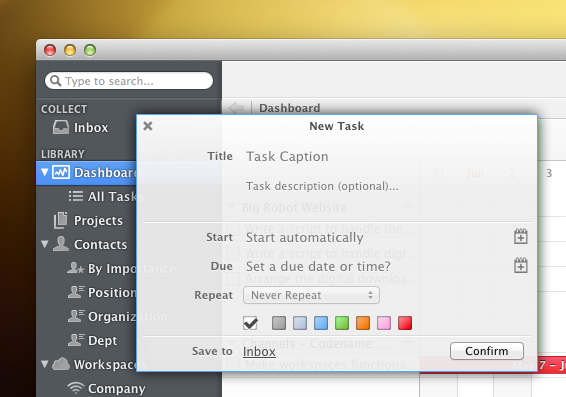The width and height of the screenshot is (566, 397).
Task: Select the orange color swatch
Action: click(x=363, y=323)
